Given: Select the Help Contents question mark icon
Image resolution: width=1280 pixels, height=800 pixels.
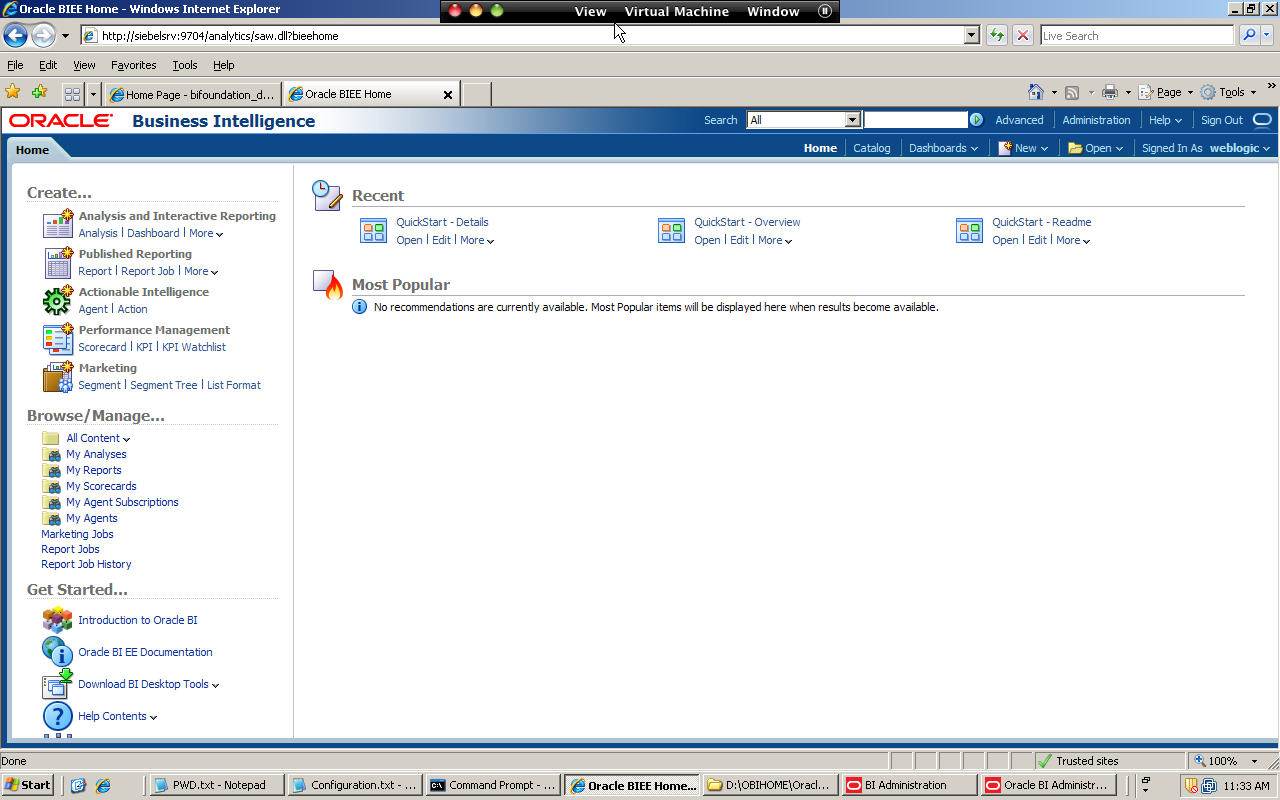Looking at the screenshot, I should [57, 716].
